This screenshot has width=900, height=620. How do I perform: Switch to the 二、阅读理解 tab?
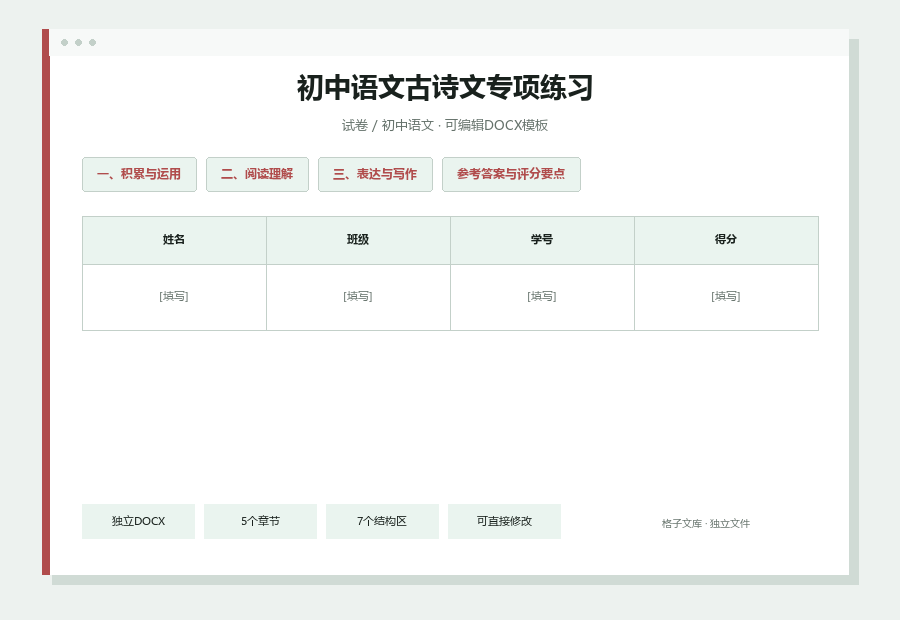[x=257, y=174]
